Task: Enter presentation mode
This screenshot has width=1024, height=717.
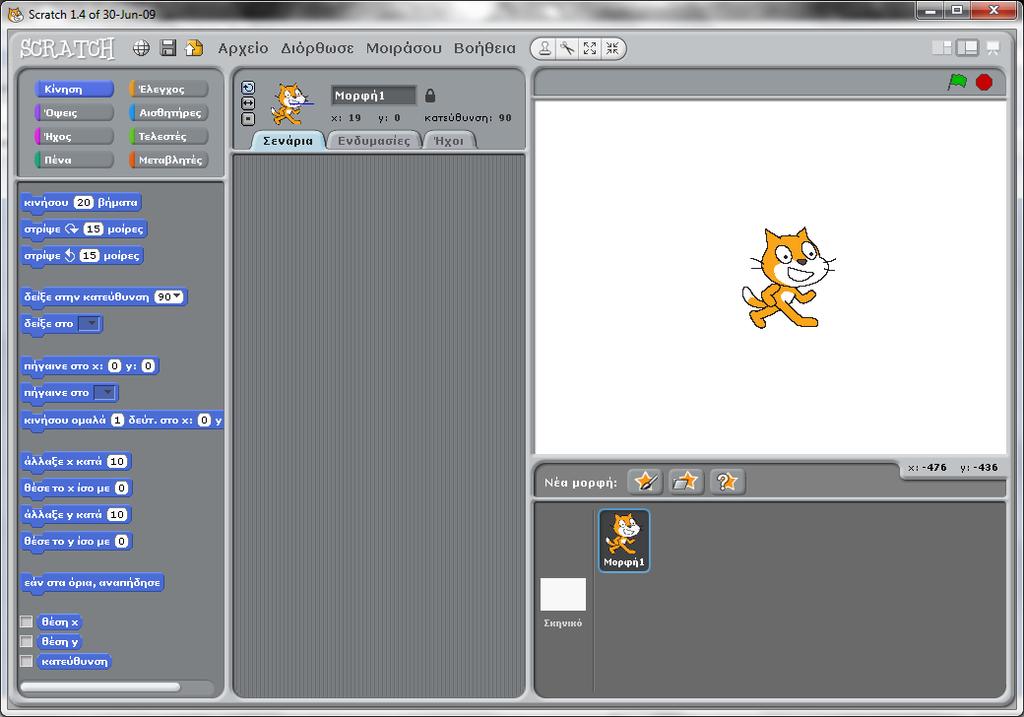Action: point(993,48)
